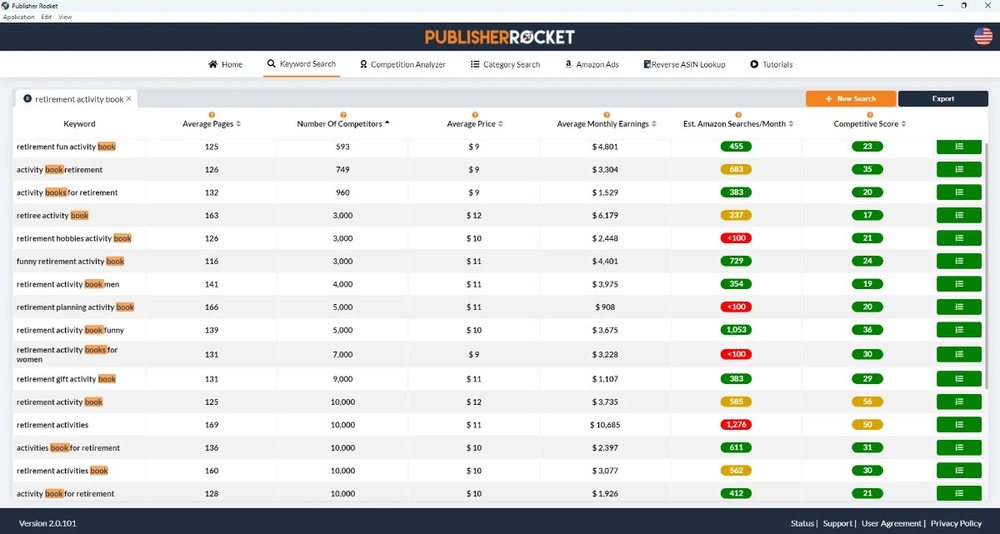Open the Application menu

tap(18, 17)
